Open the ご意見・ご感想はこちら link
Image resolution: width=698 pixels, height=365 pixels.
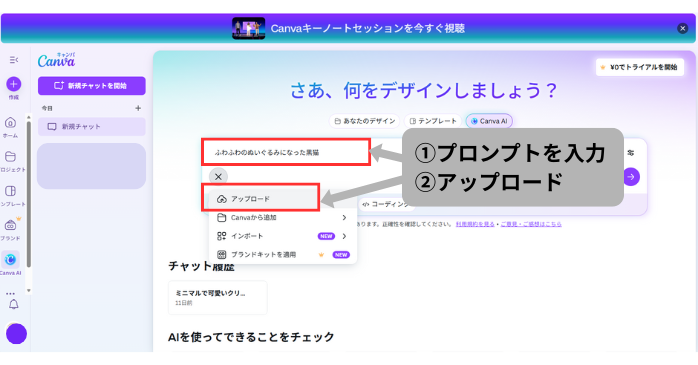(531, 224)
